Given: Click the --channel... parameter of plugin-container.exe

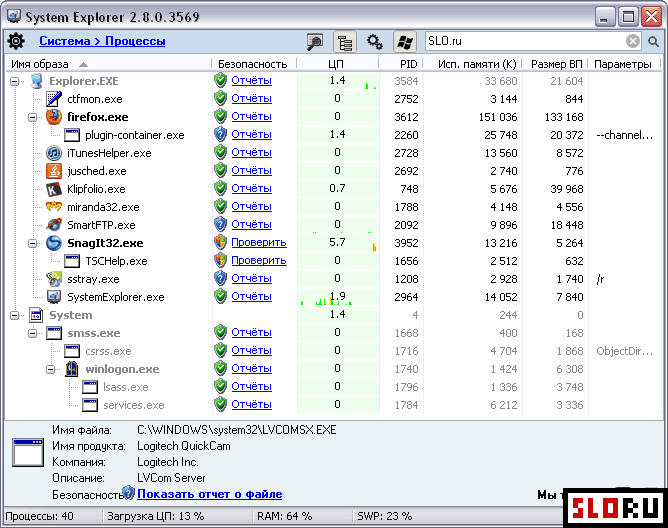Looking at the screenshot, I should point(625,135).
